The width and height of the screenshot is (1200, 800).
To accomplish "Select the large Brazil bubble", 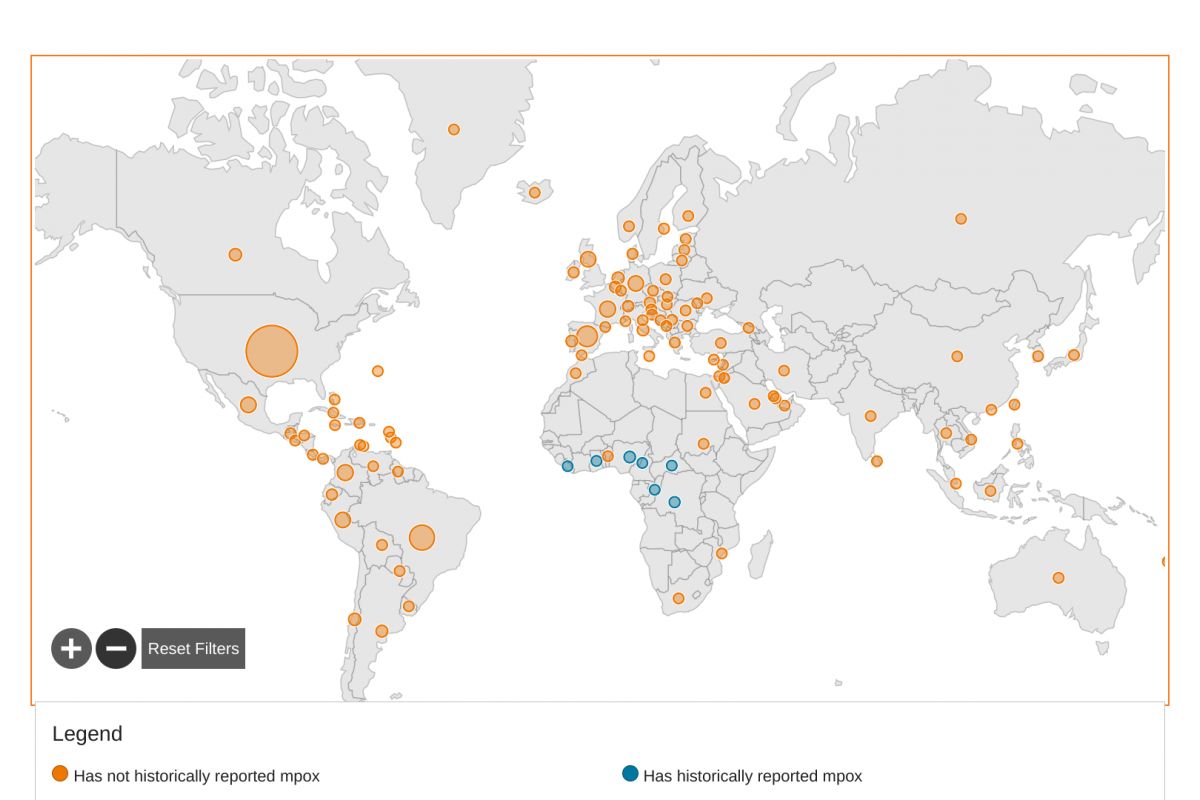I will click(422, 537).
